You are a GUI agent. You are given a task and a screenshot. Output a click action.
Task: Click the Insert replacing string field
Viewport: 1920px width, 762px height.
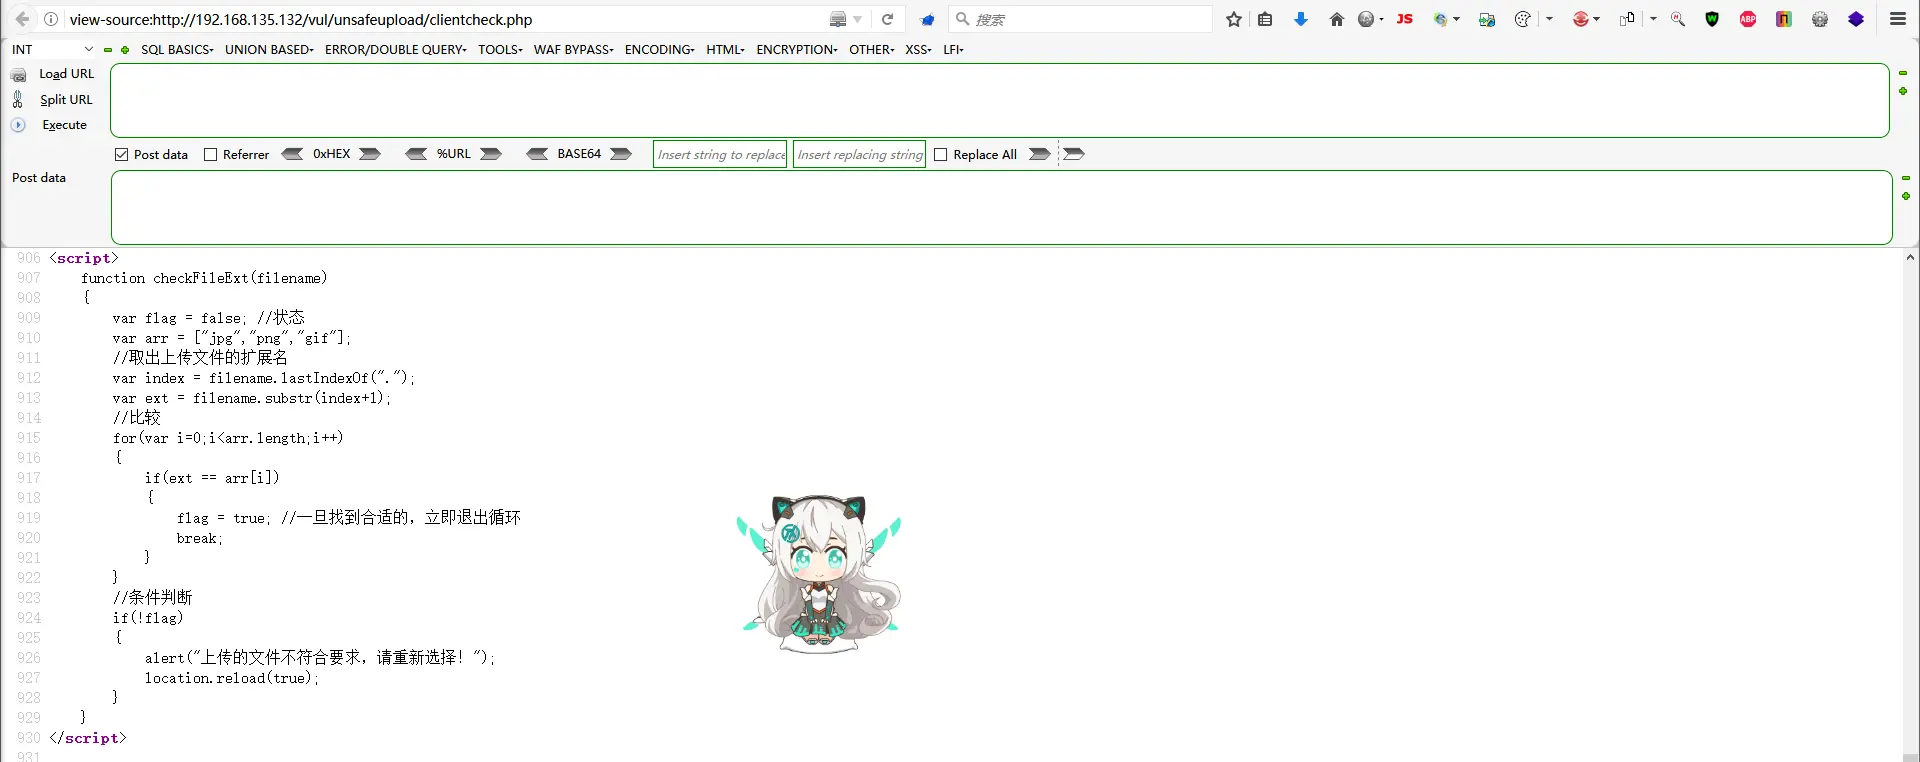point(859,154)
